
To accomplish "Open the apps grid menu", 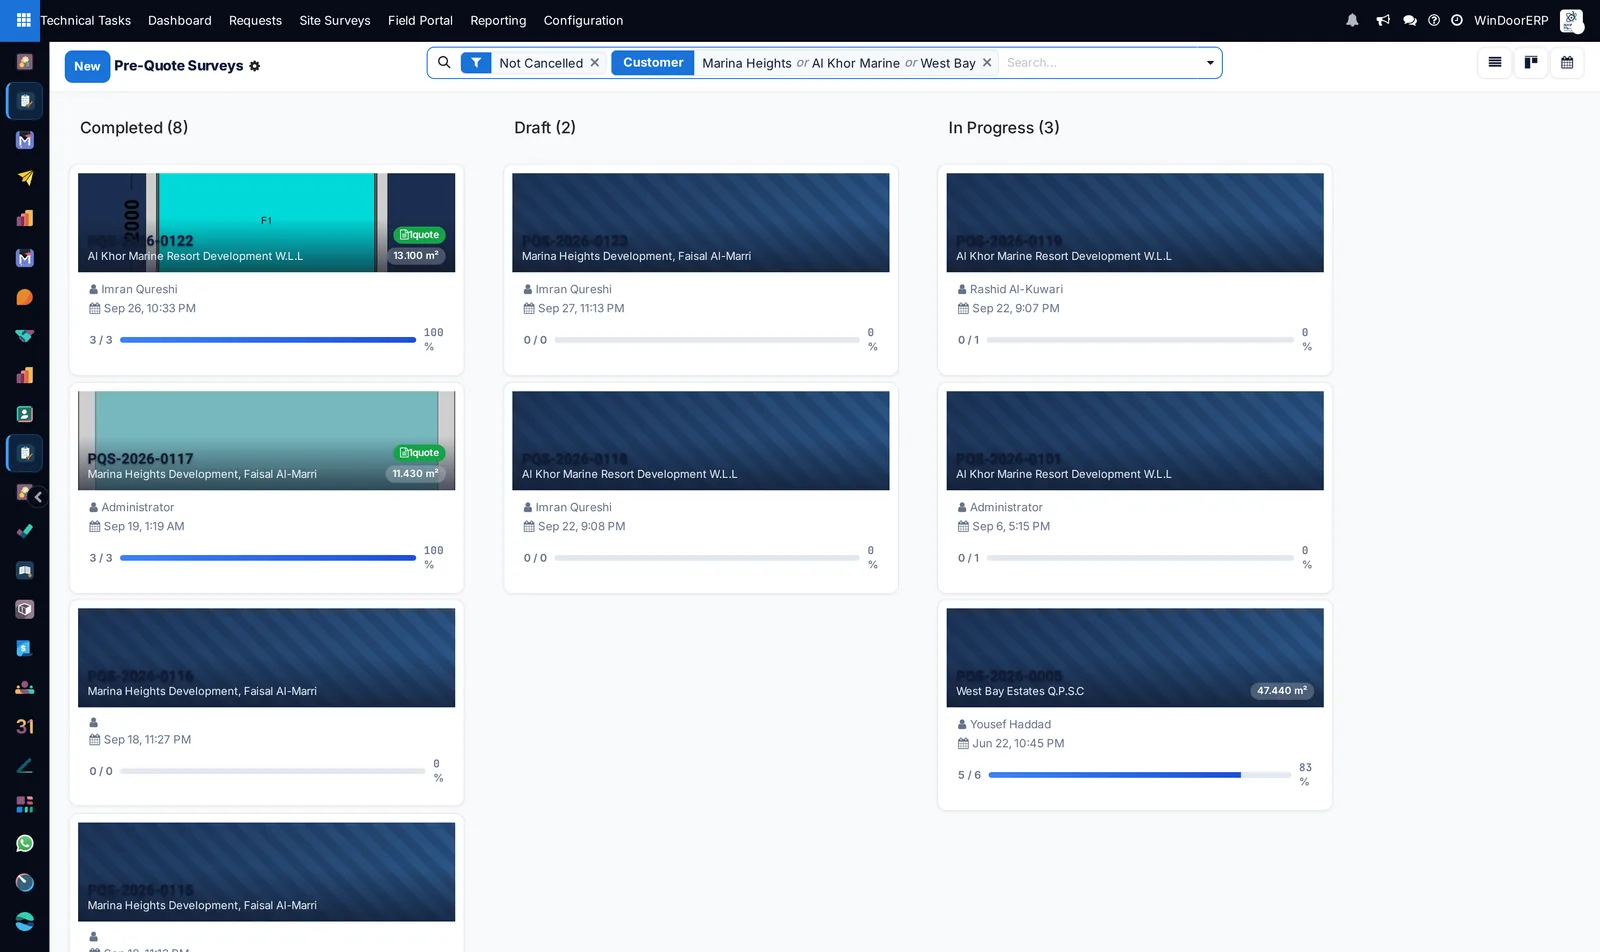I will [23, 20].
